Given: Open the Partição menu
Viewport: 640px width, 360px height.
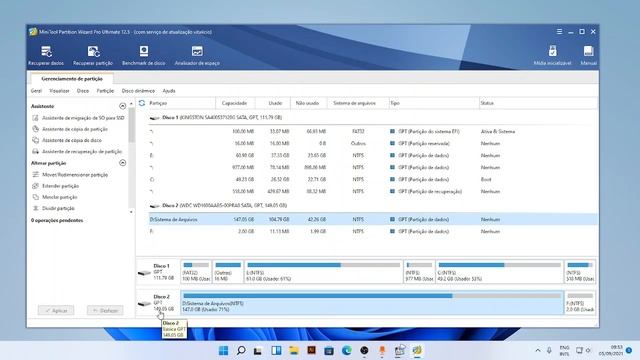Looking at the screenshot, I should [105, 91].
